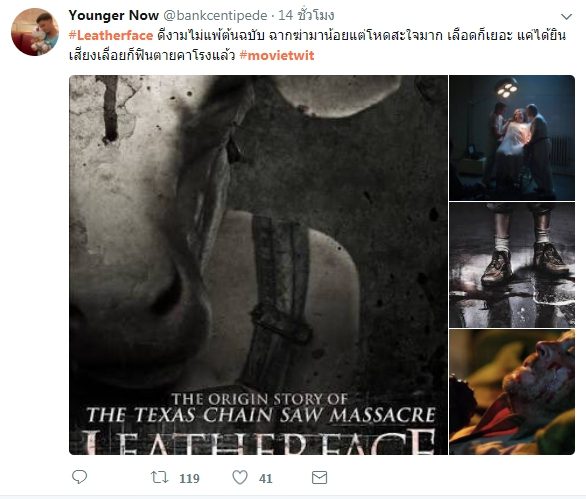The height and width of the screenshot is (499, 586).
Task: Open Younger Now profile avatar
Action: [35, 32]
